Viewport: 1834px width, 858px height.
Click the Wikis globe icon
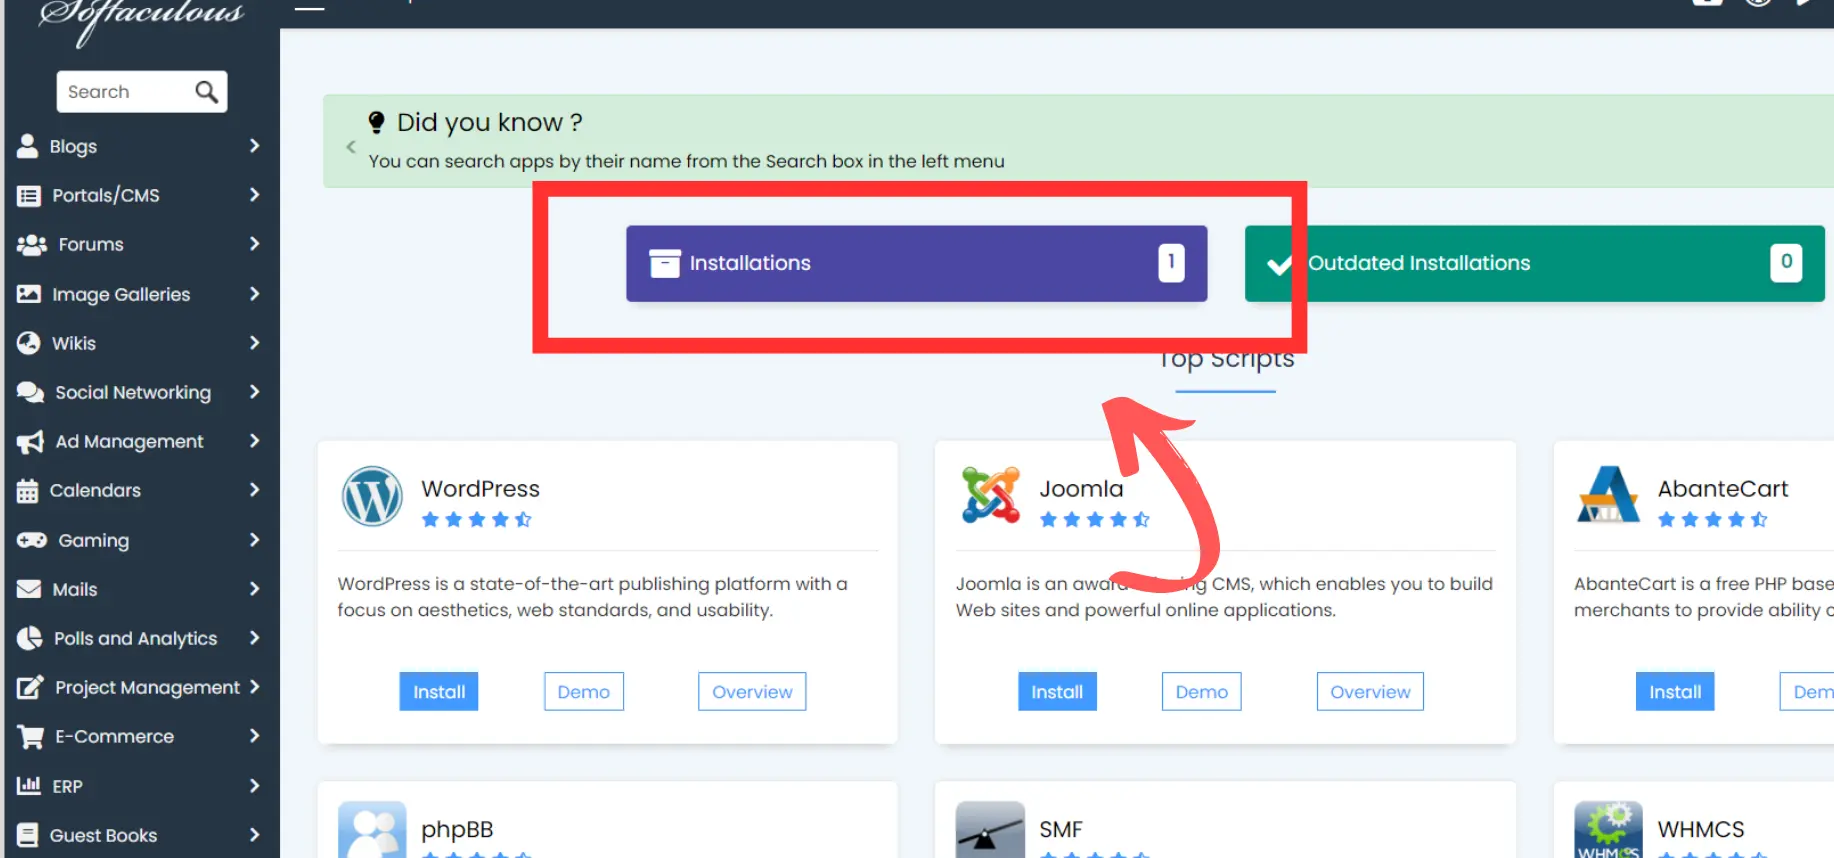(x=29, y=343)
